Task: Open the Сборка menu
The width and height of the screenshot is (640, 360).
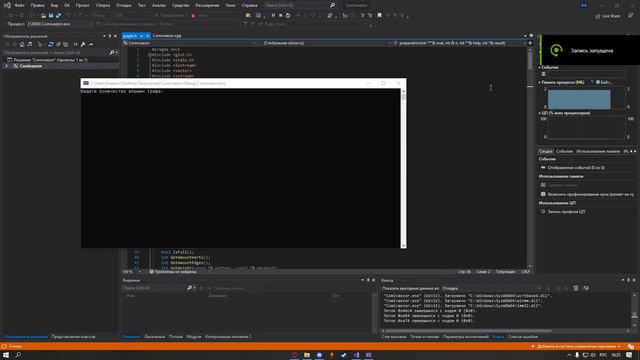Action: (102, 5)
